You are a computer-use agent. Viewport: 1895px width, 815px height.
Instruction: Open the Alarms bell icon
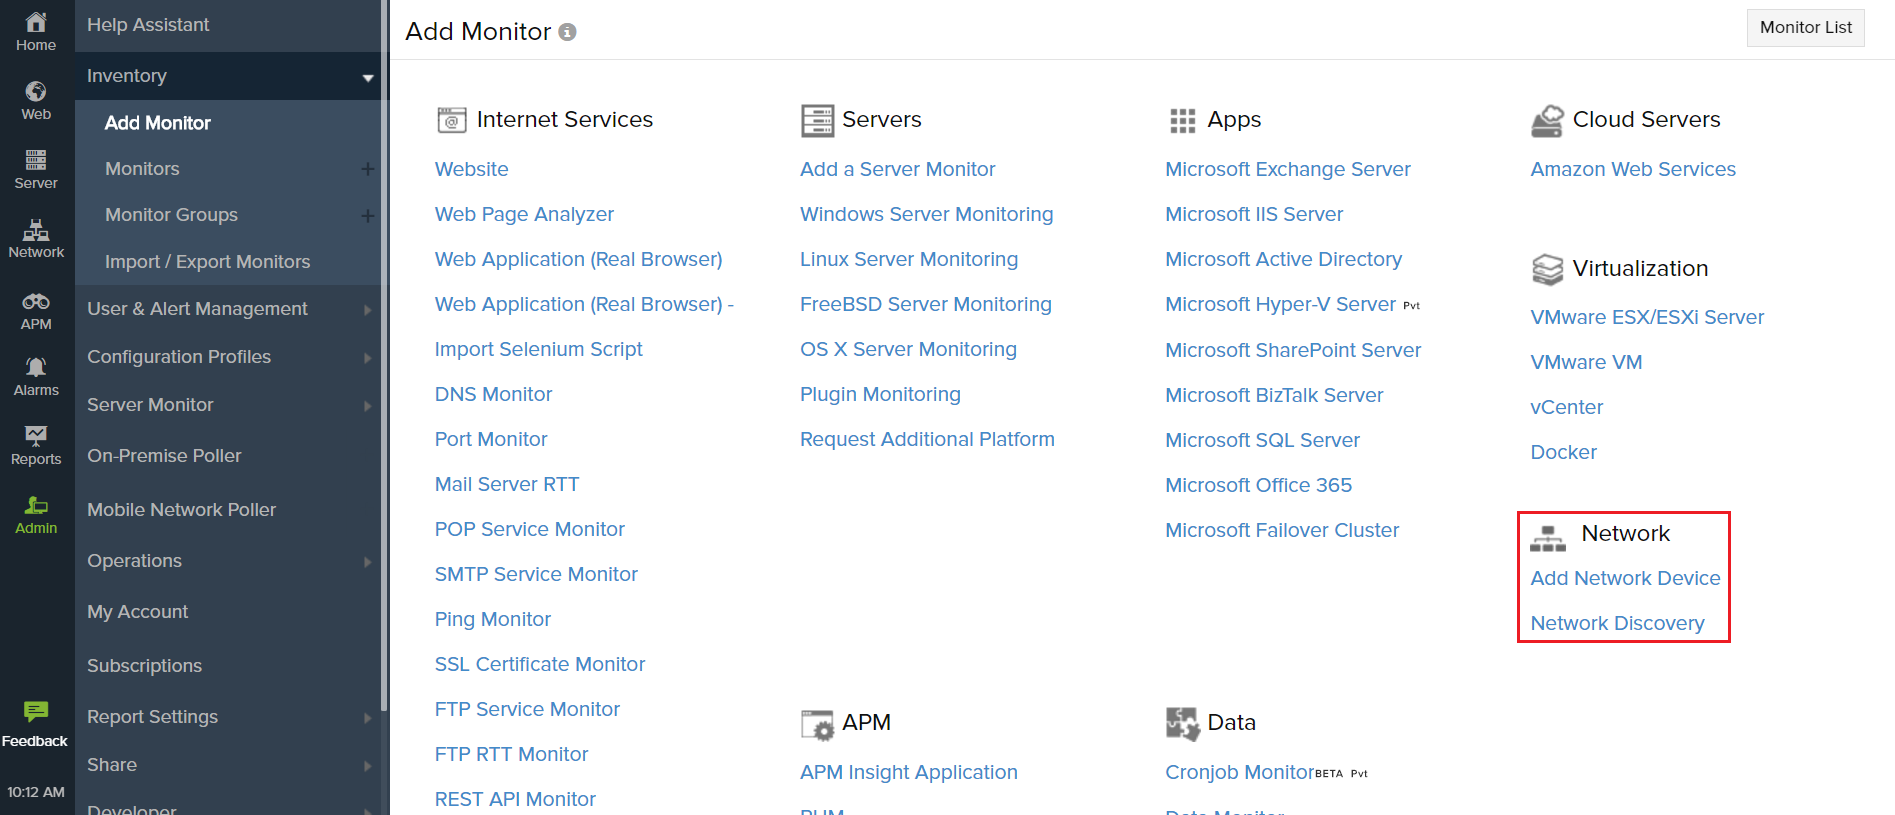pos(36,368)
